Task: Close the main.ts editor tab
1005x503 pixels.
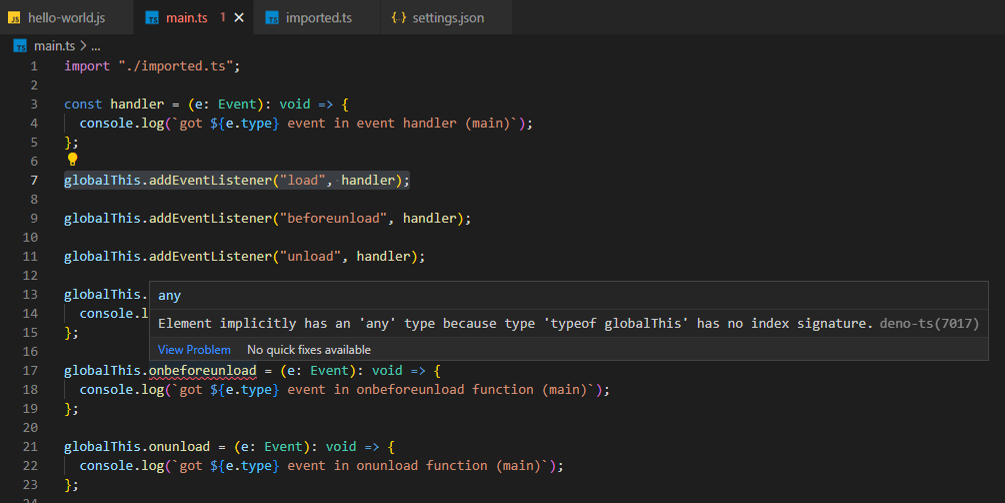Action: pyautogui.click(x=239, y=18)
